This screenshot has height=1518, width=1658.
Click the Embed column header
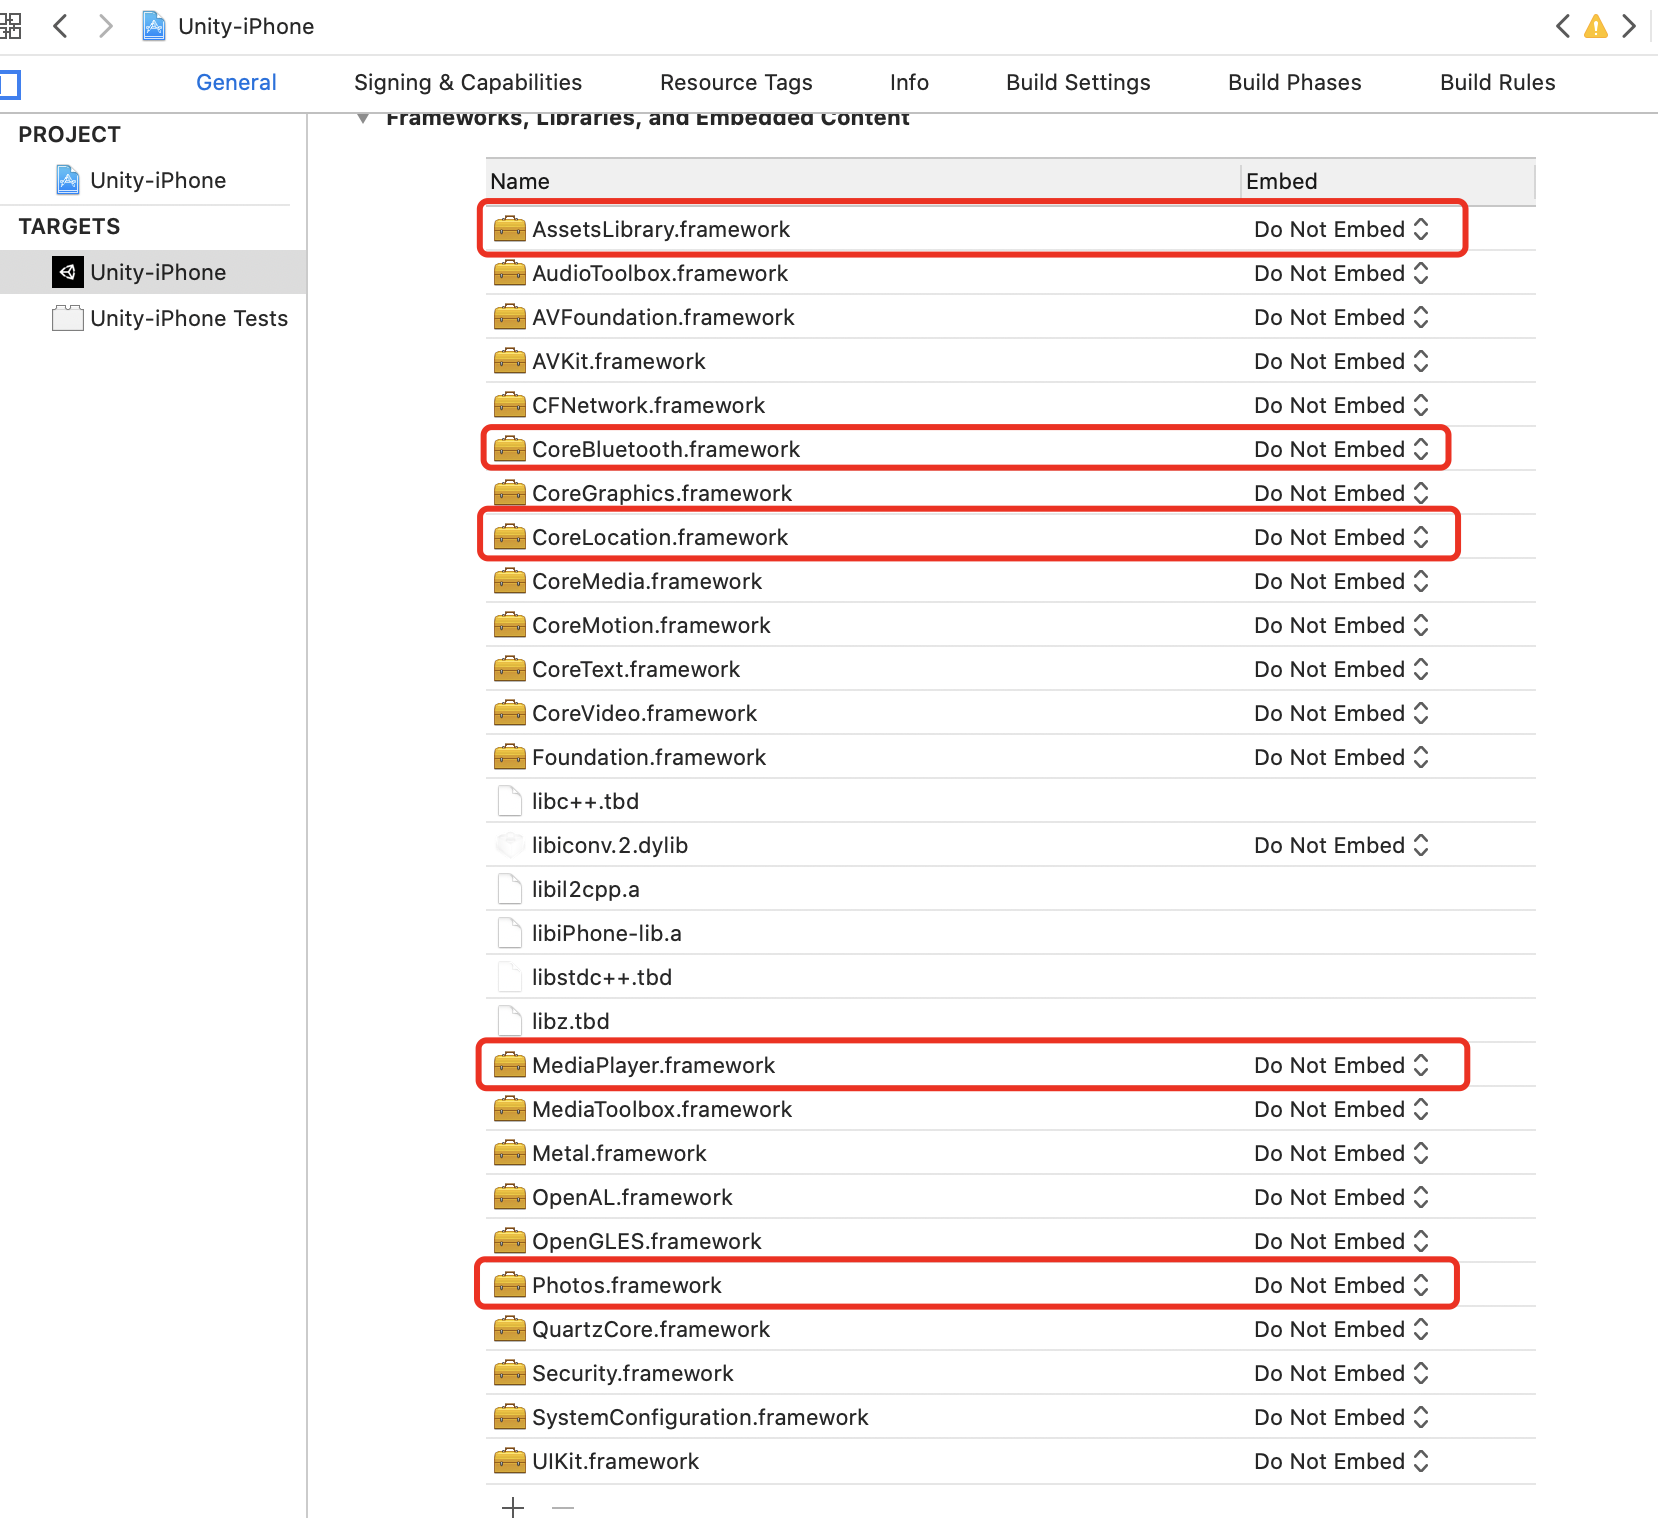1281,181
